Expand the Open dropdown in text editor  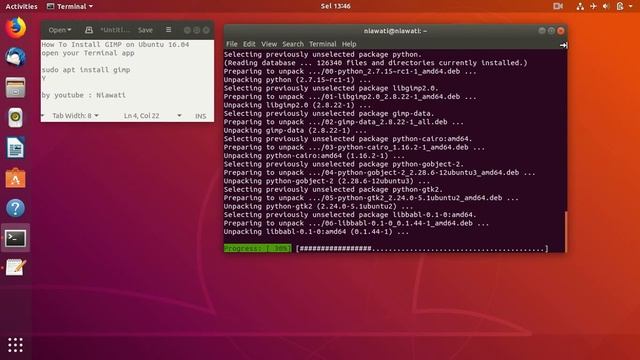point(60,30)
